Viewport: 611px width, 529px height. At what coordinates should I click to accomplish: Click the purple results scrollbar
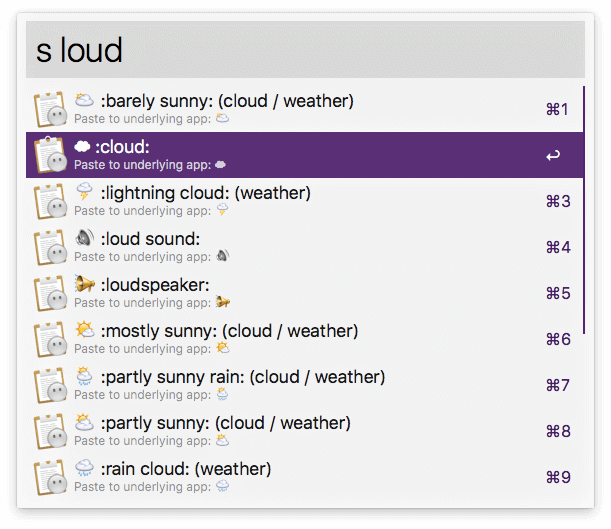coord(584,210)
